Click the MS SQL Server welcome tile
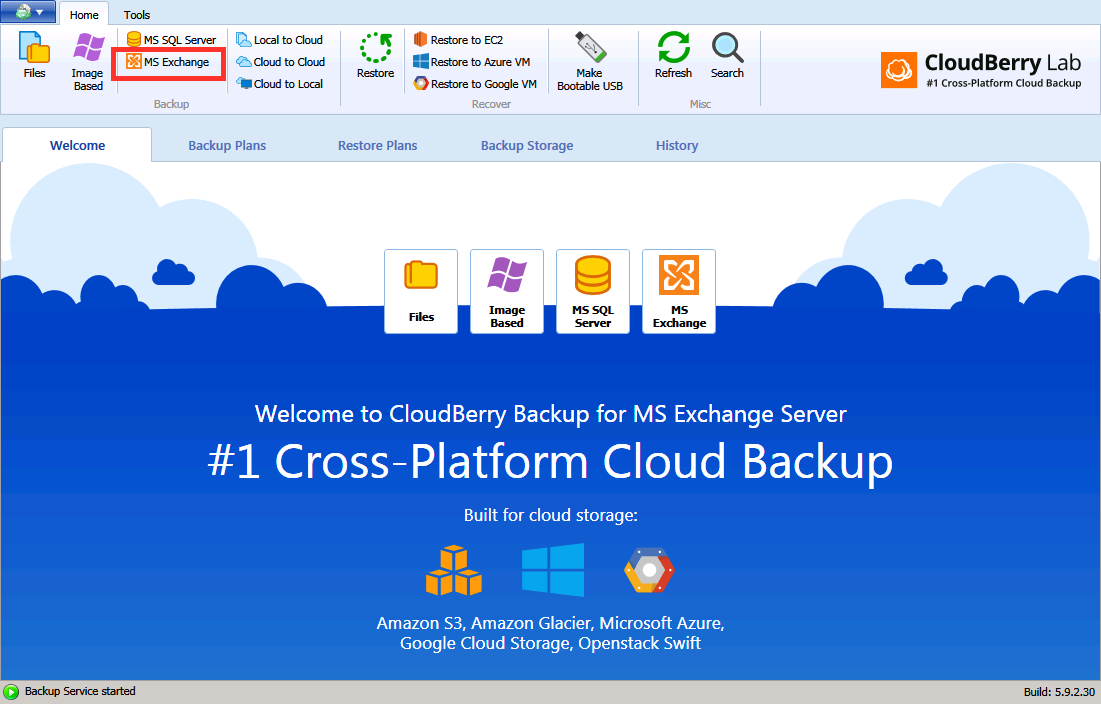Viewport: 1101px width, 704px height. tap(593, 291)
